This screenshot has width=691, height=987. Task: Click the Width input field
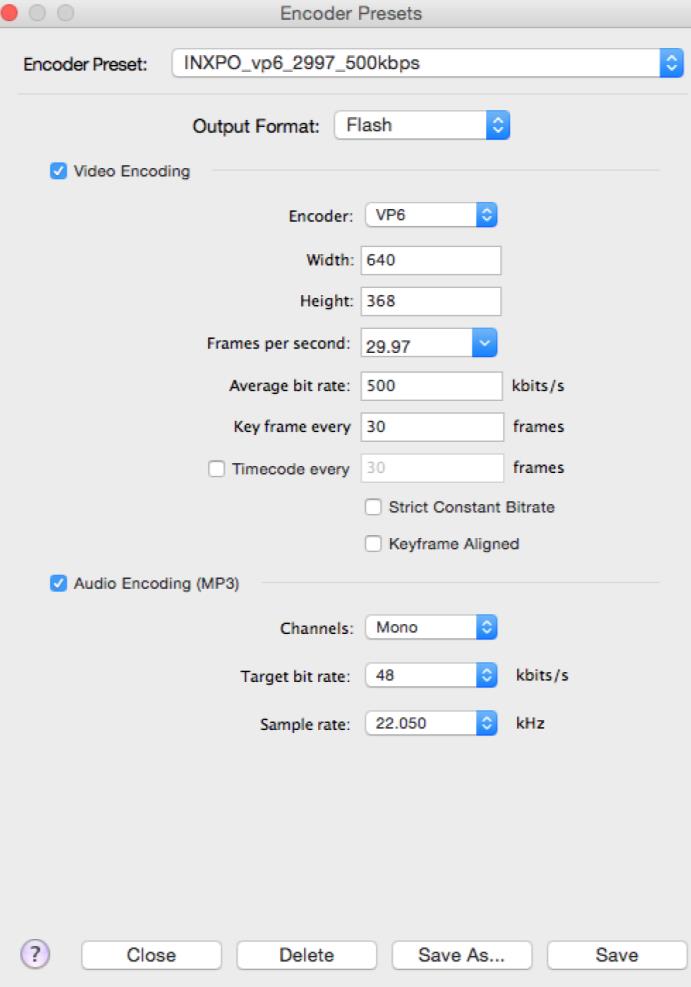click(429, 260)
